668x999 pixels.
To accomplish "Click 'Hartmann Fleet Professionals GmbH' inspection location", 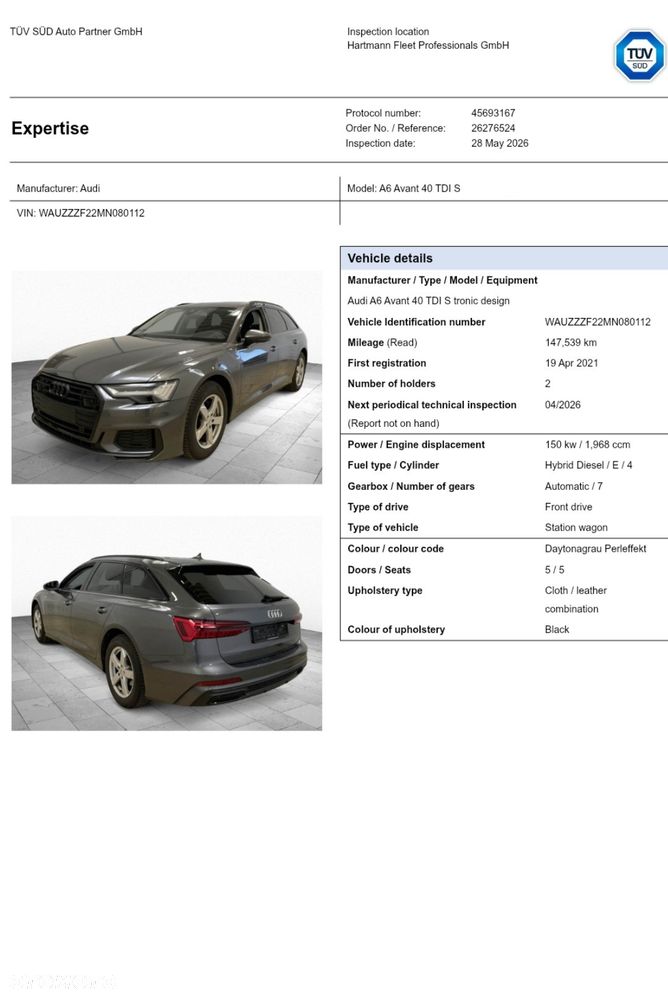I will (x=428, y=45).
